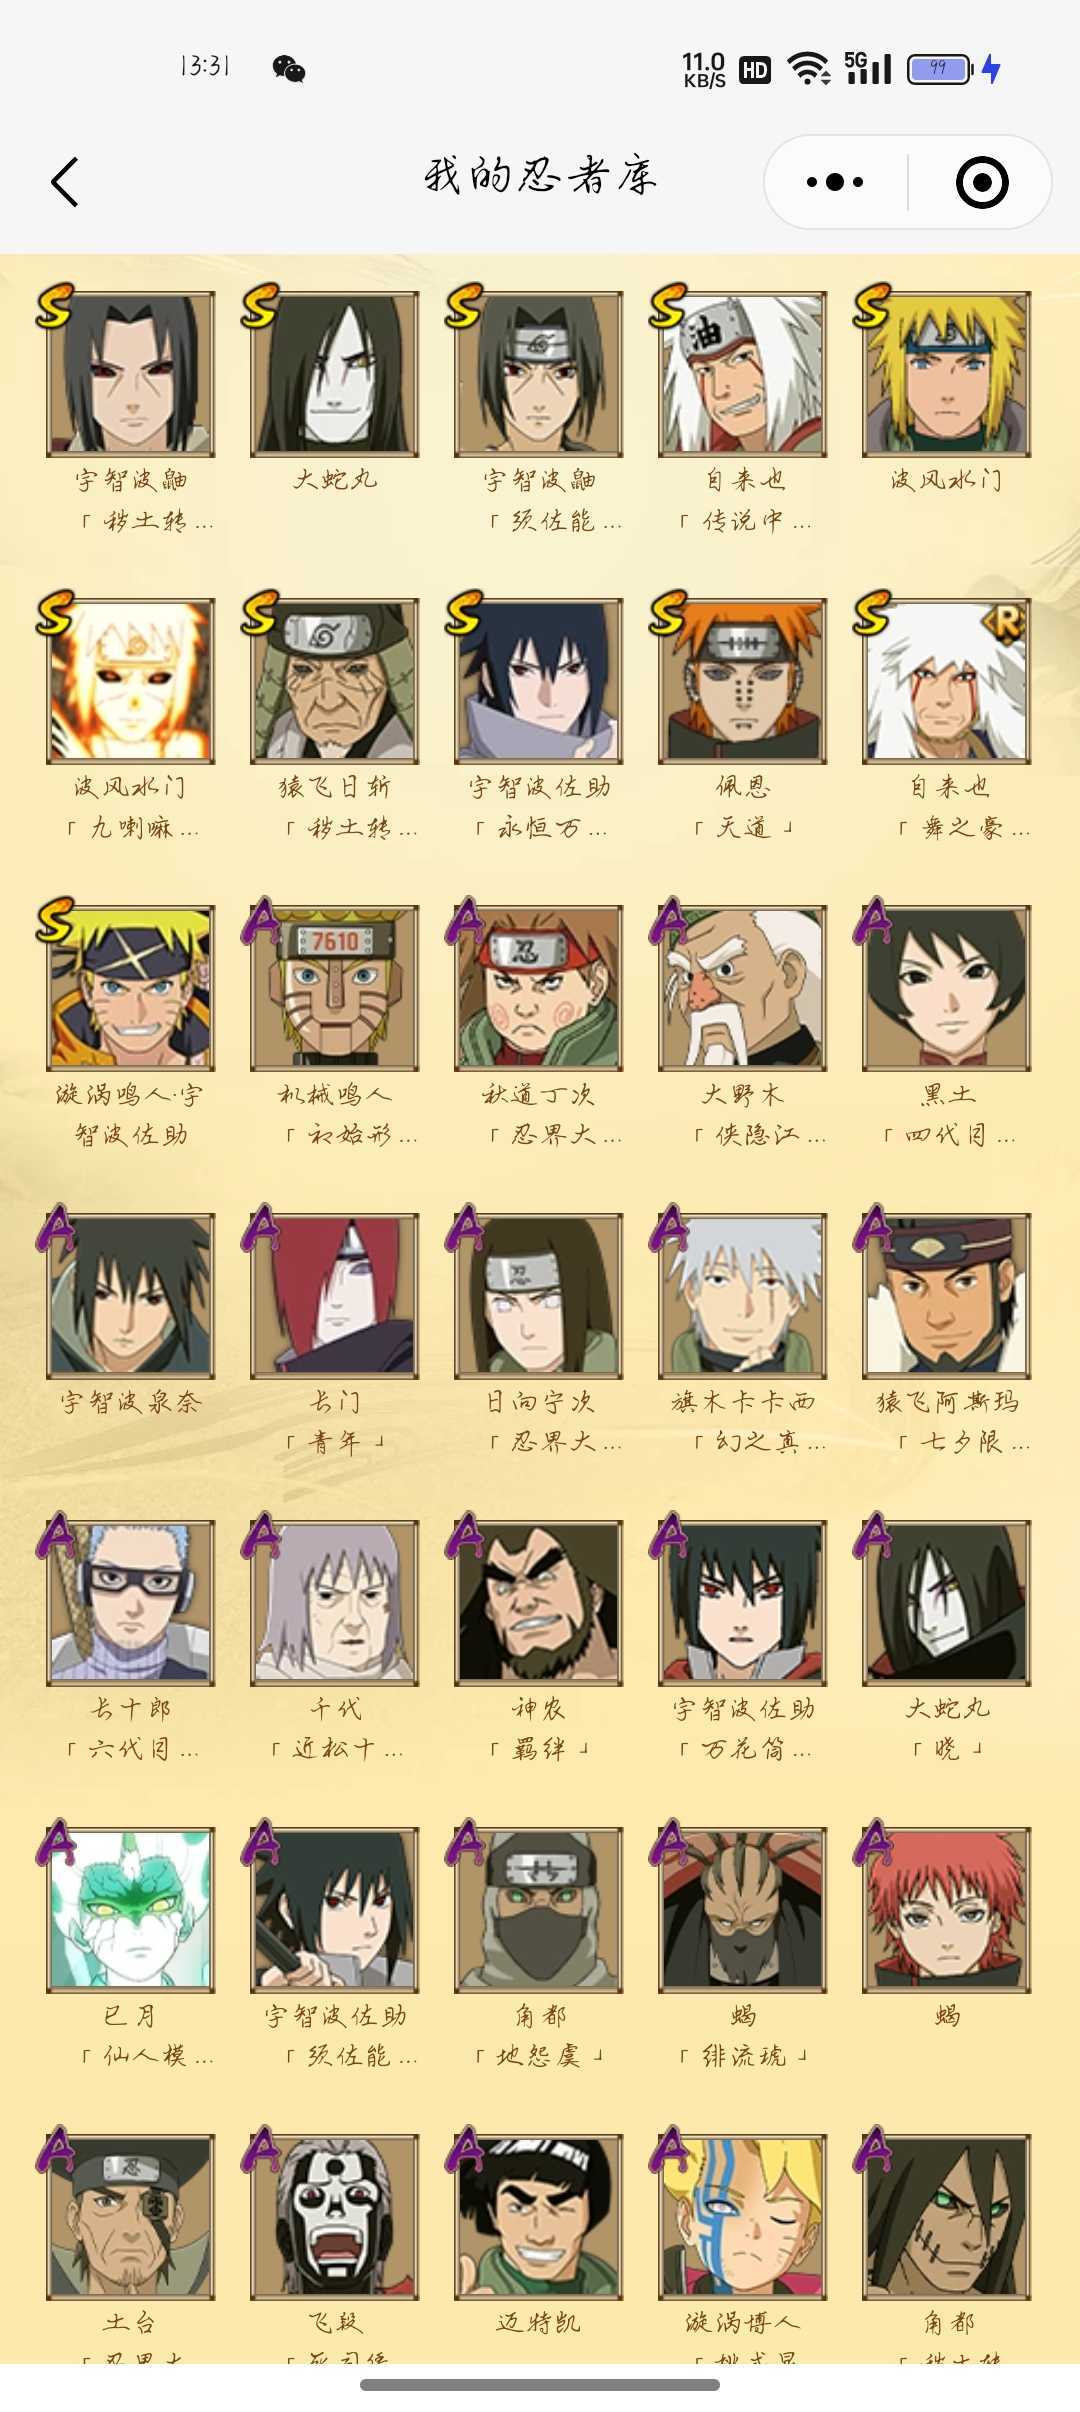Viewport: 1080px width, 2412px height.
Task: Go back with the left arrow
Action: click(x=64, y=182)
